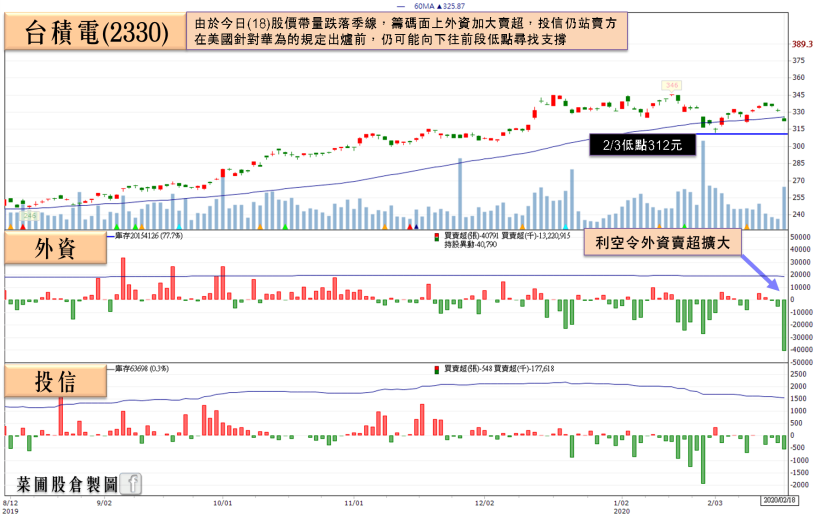Screen dimensions: 820x517
Task: Click the deepest green 投信 bar near -2000
Action: (x=703, y=459)
